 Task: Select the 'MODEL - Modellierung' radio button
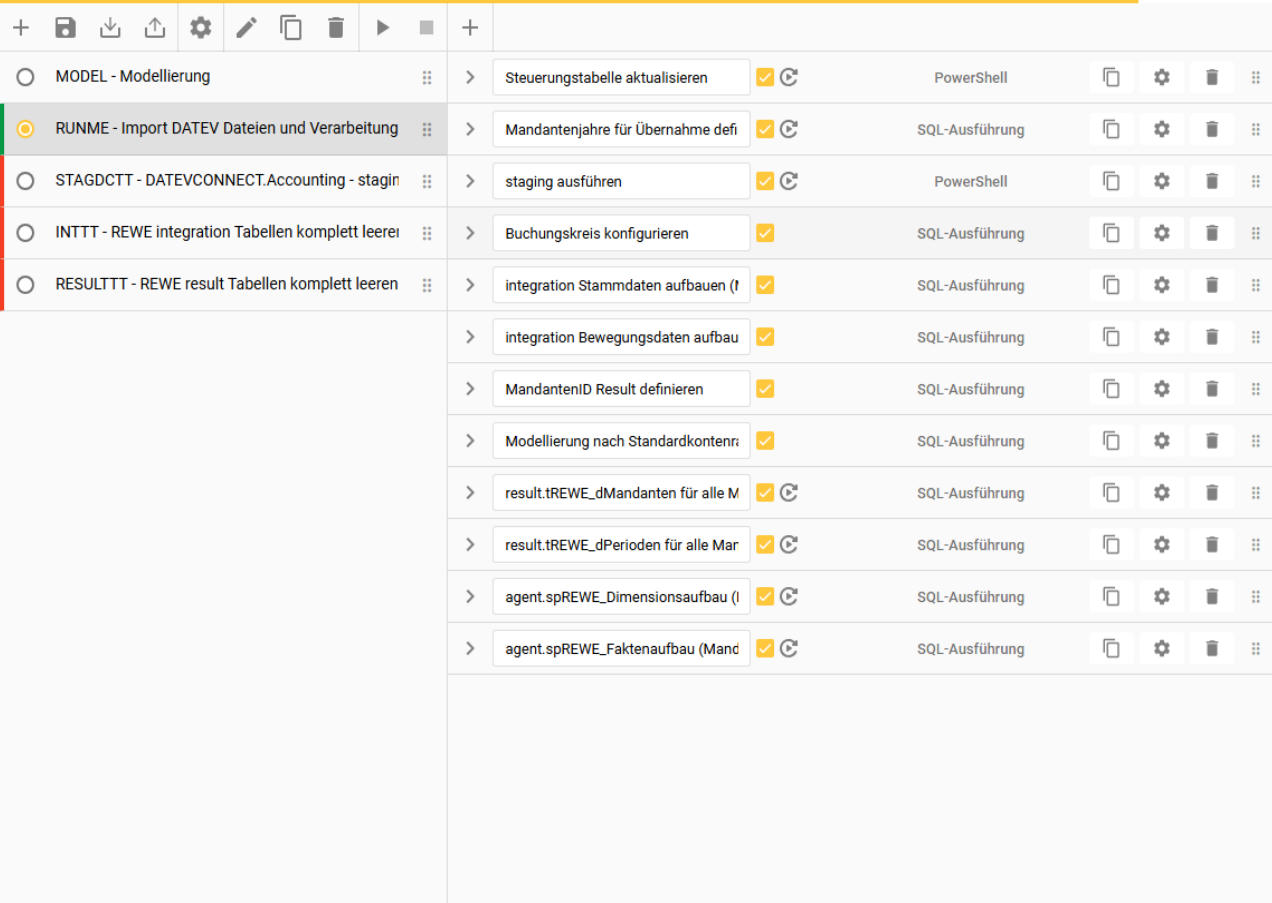tap(26, 77)
